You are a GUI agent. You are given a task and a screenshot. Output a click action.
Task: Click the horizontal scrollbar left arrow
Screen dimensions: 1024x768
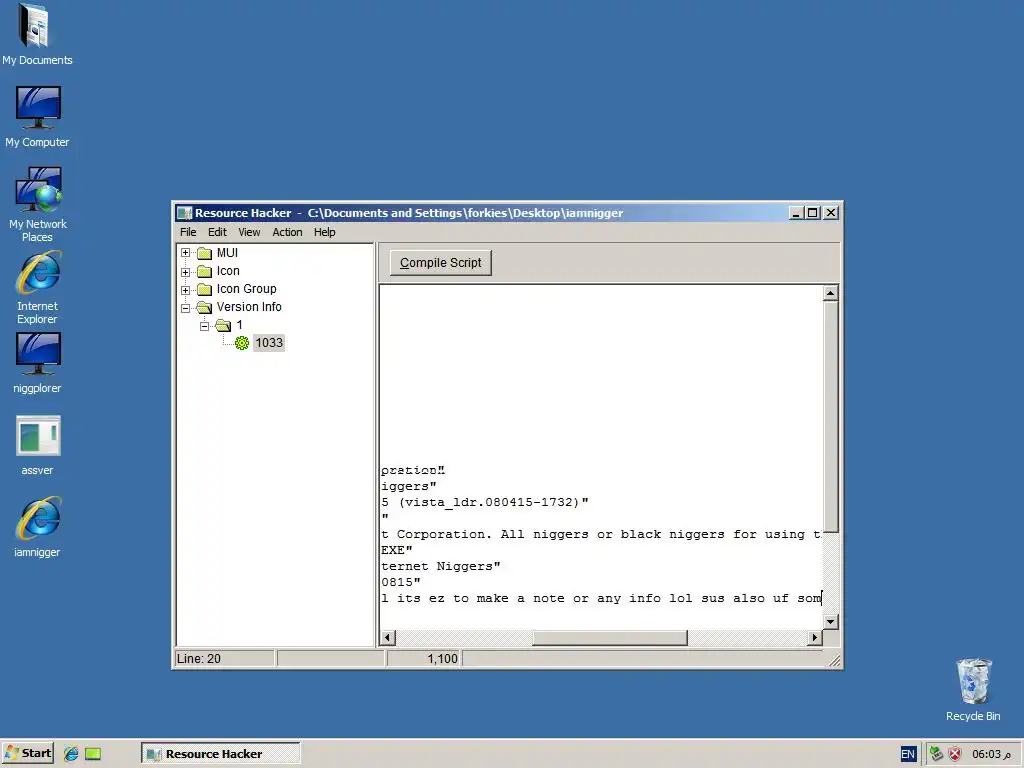point(388,637)
